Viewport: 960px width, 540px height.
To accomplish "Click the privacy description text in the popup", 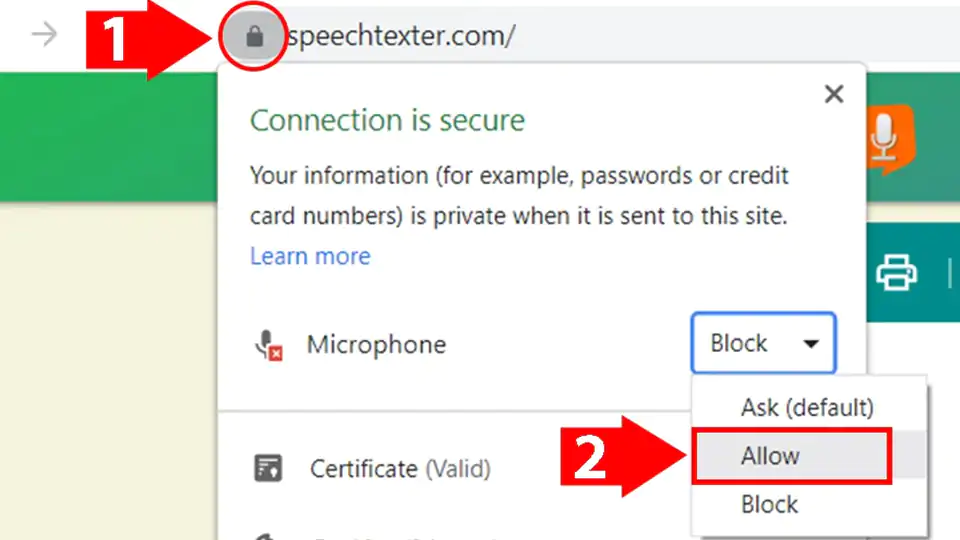I will click(518, 196).
